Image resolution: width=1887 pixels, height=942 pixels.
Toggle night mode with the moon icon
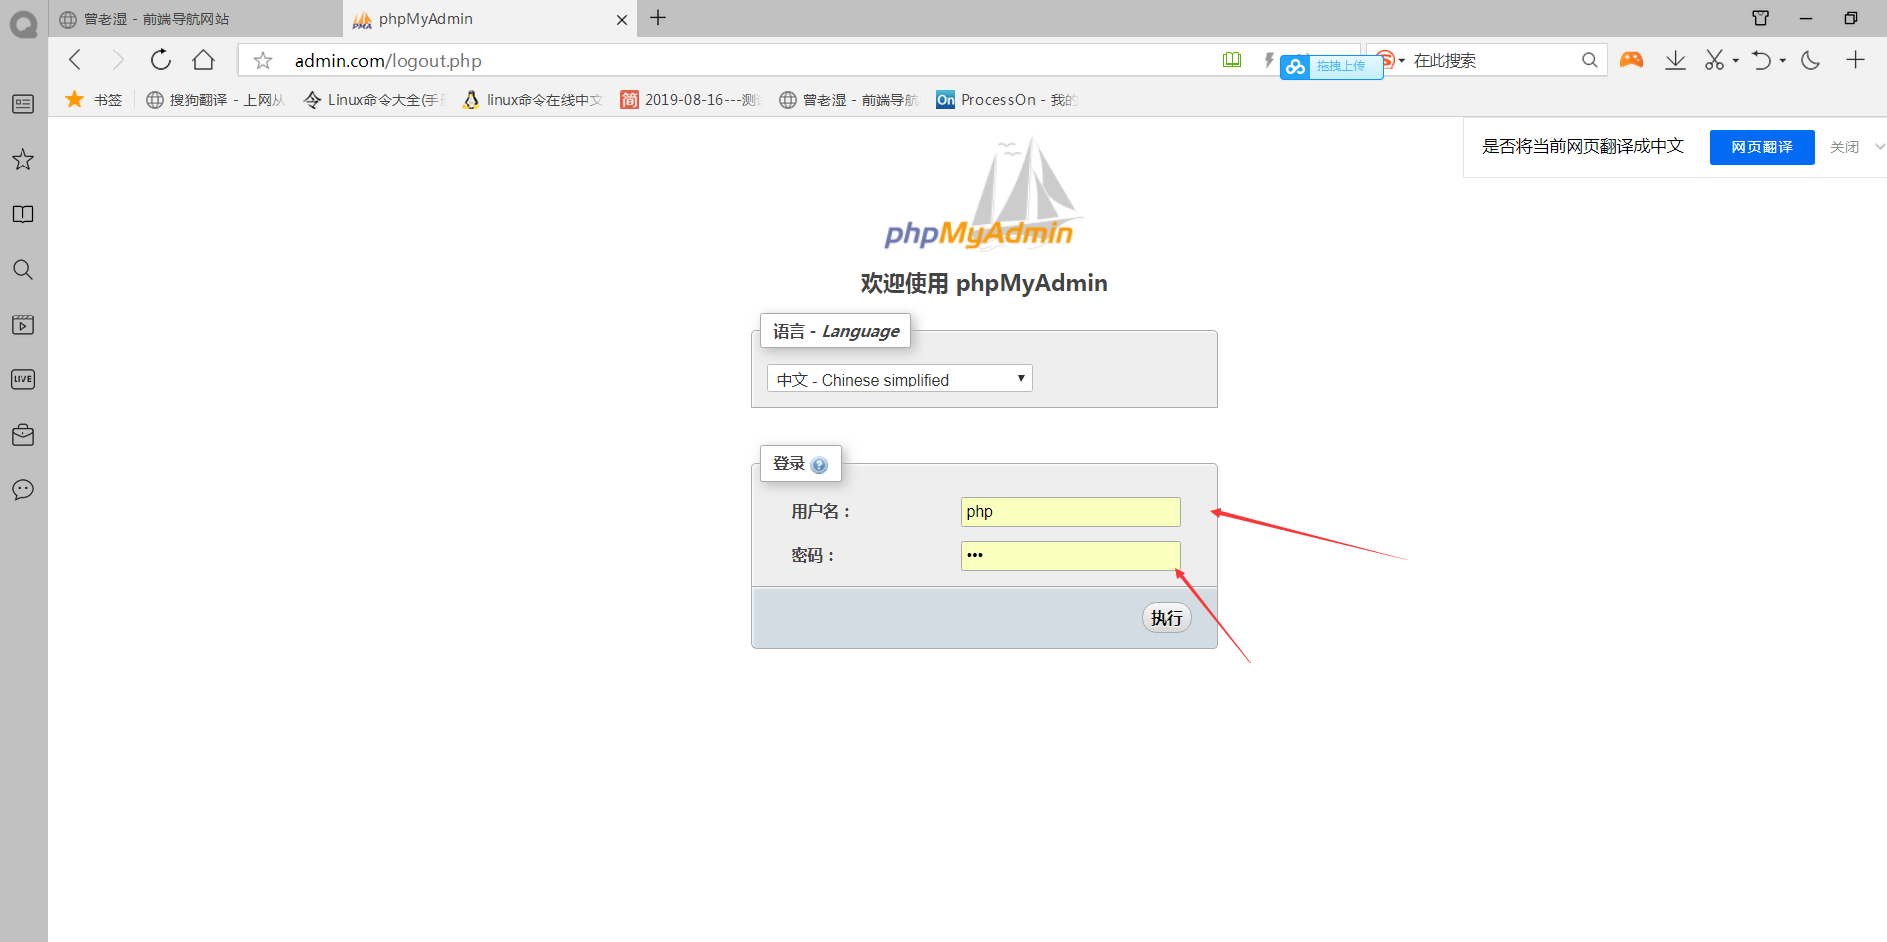[1810, 60]
